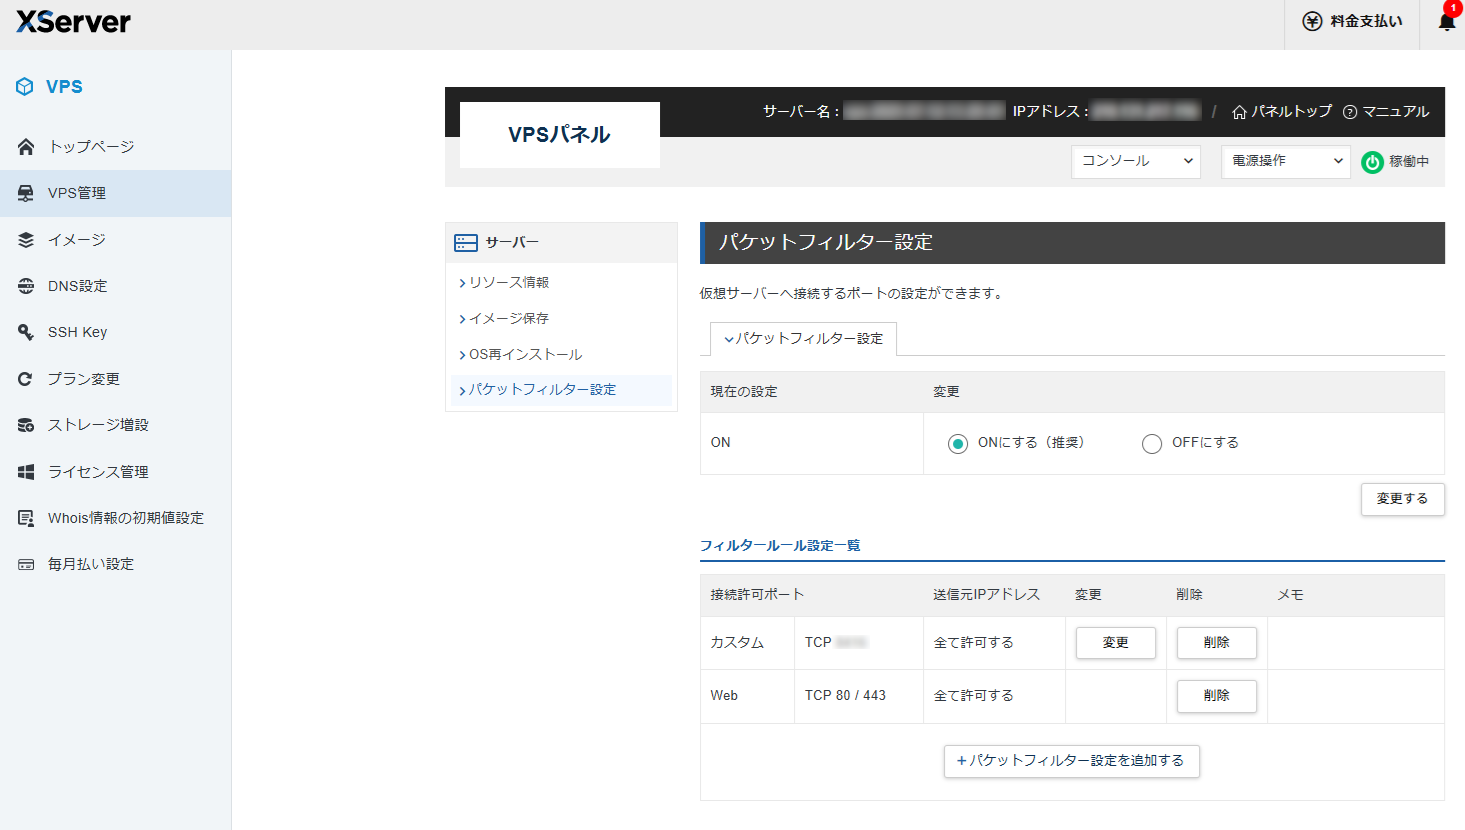Open the 電源操作 dropdown

click(1285, 161)
